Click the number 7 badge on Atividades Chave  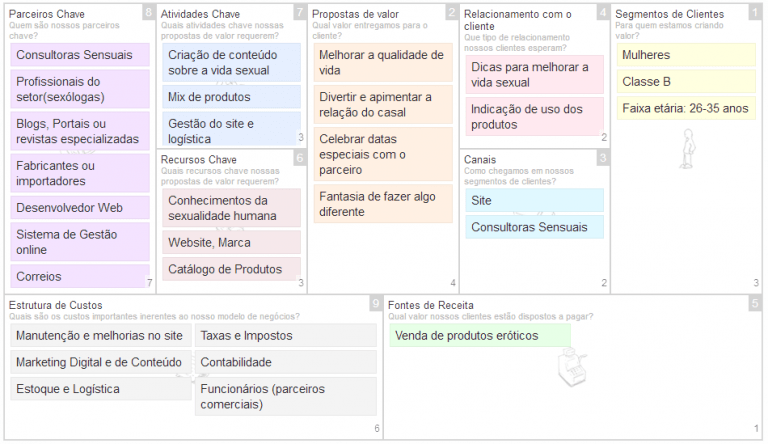tap(300, 12)
